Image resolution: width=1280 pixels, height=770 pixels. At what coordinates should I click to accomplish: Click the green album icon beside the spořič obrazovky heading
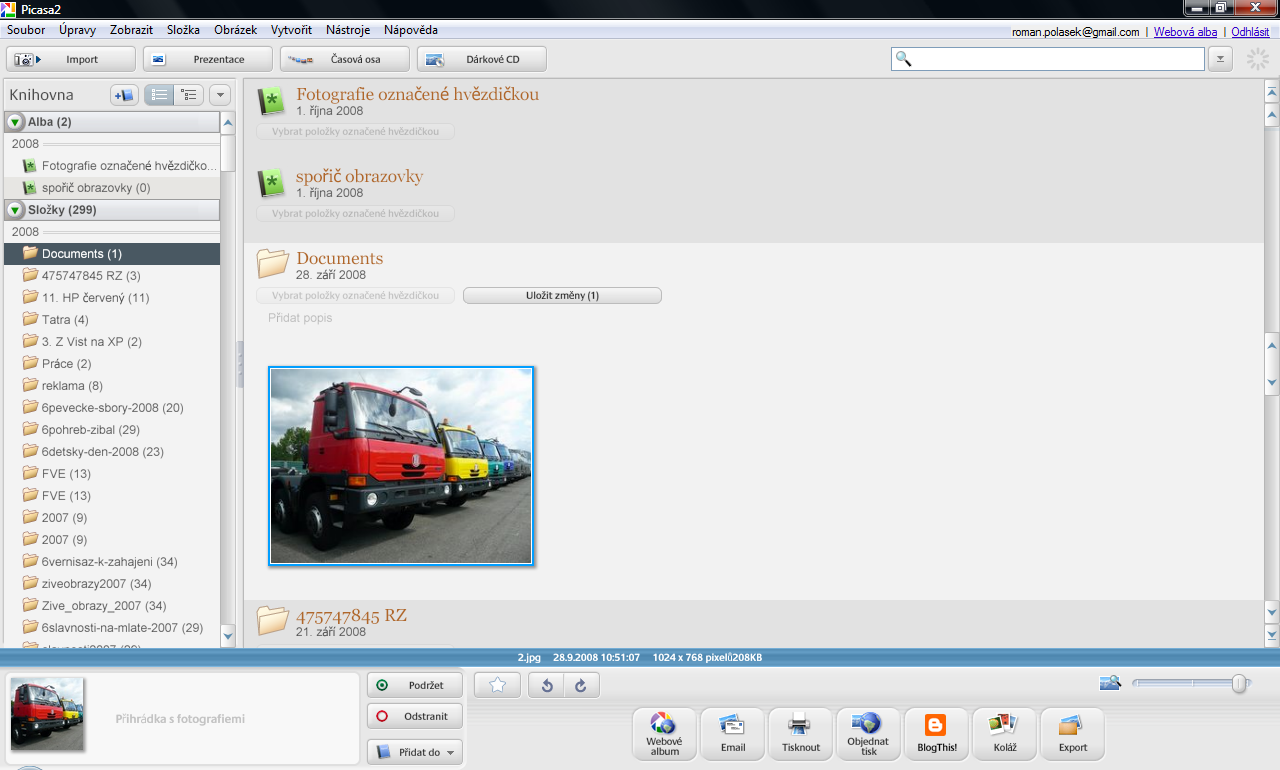[x=271, y=183]
